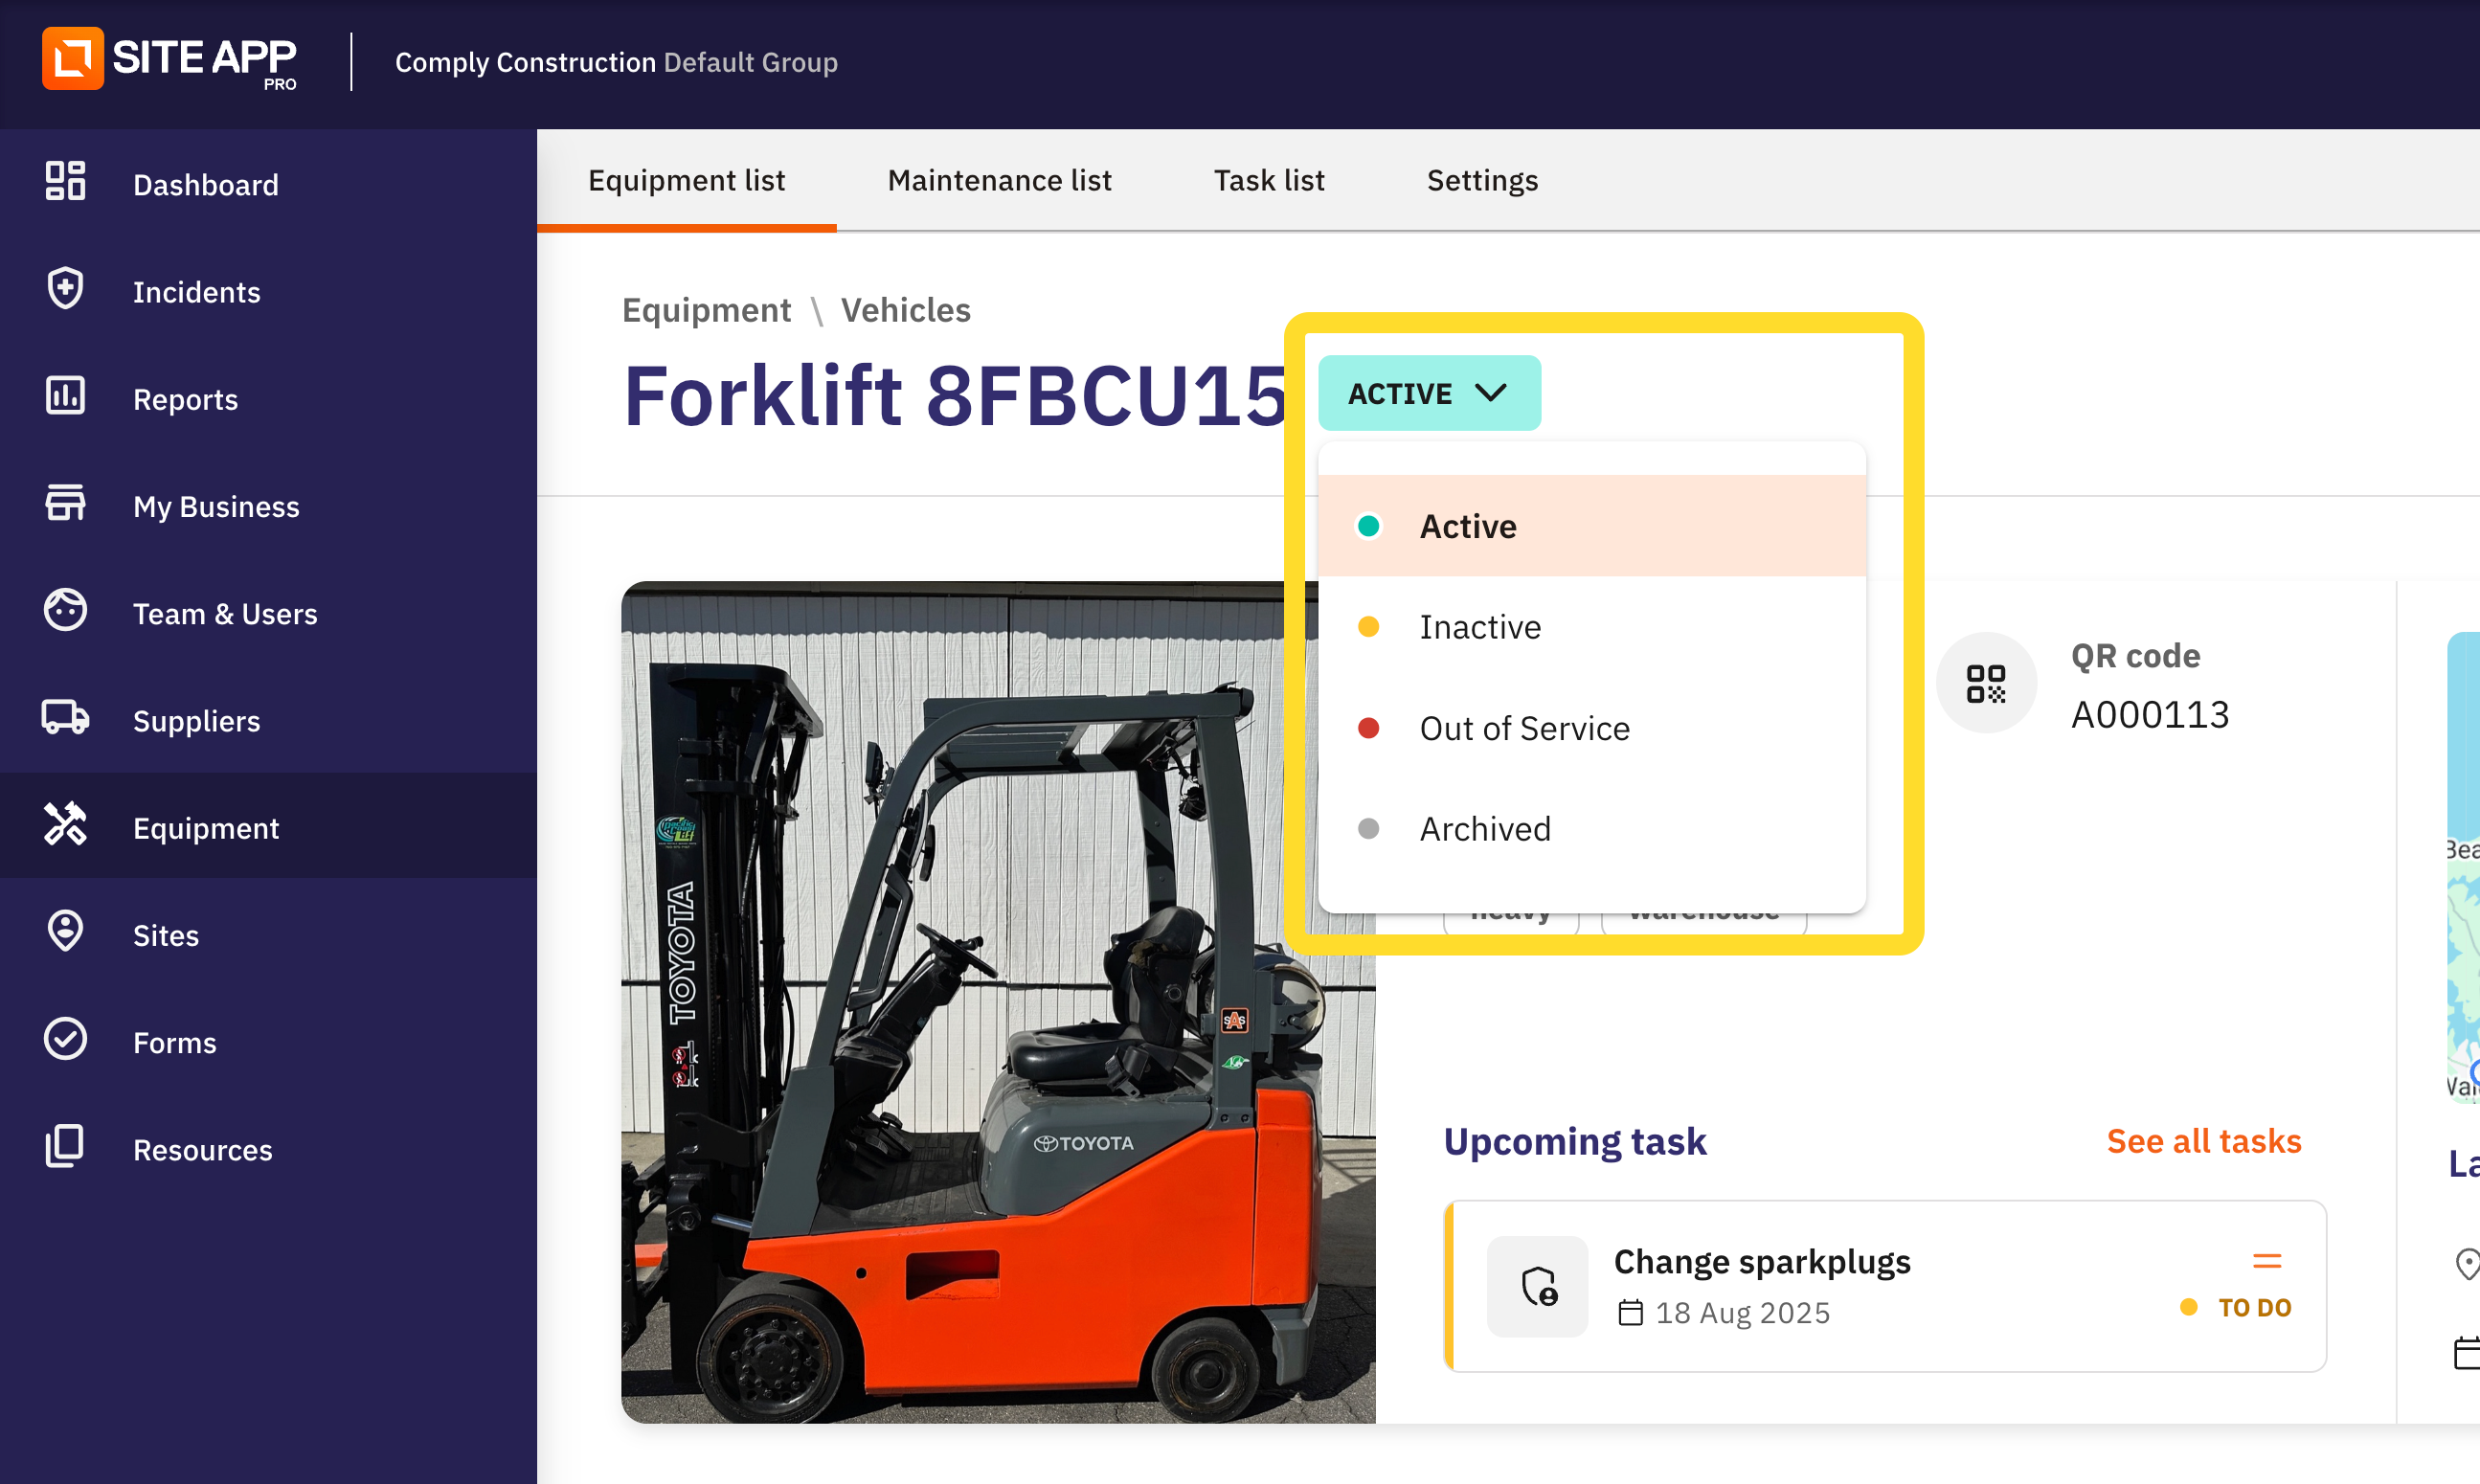The width and height of the screenshot is (2480, 1484).
Task: Open Sites in the sidebar
Action: pos(268,933)
